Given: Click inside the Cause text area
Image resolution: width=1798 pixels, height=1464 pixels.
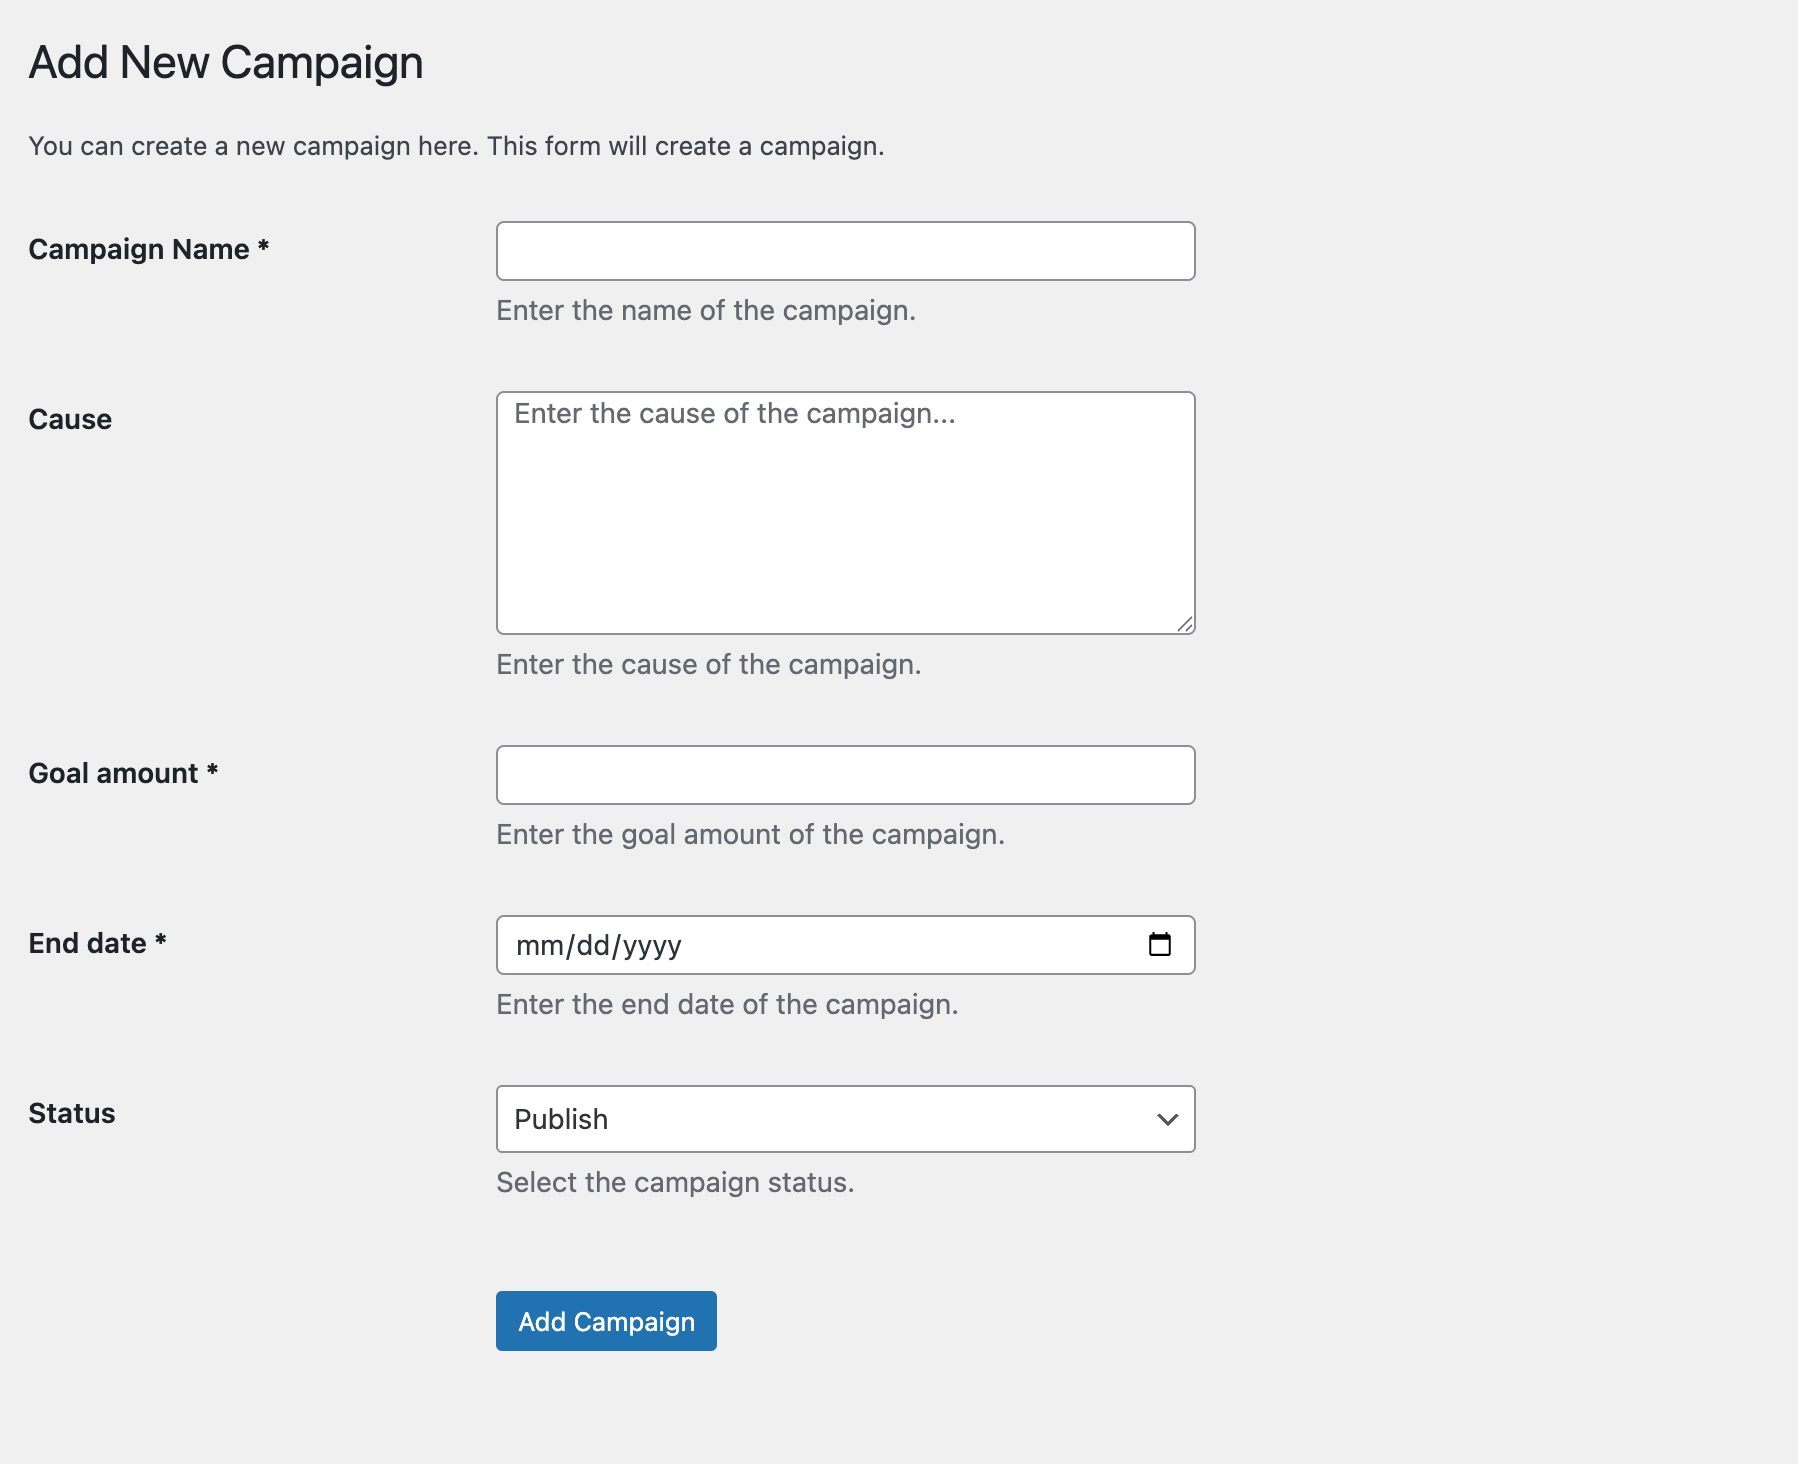Looking at the screenshot, I should click(845, 510).
